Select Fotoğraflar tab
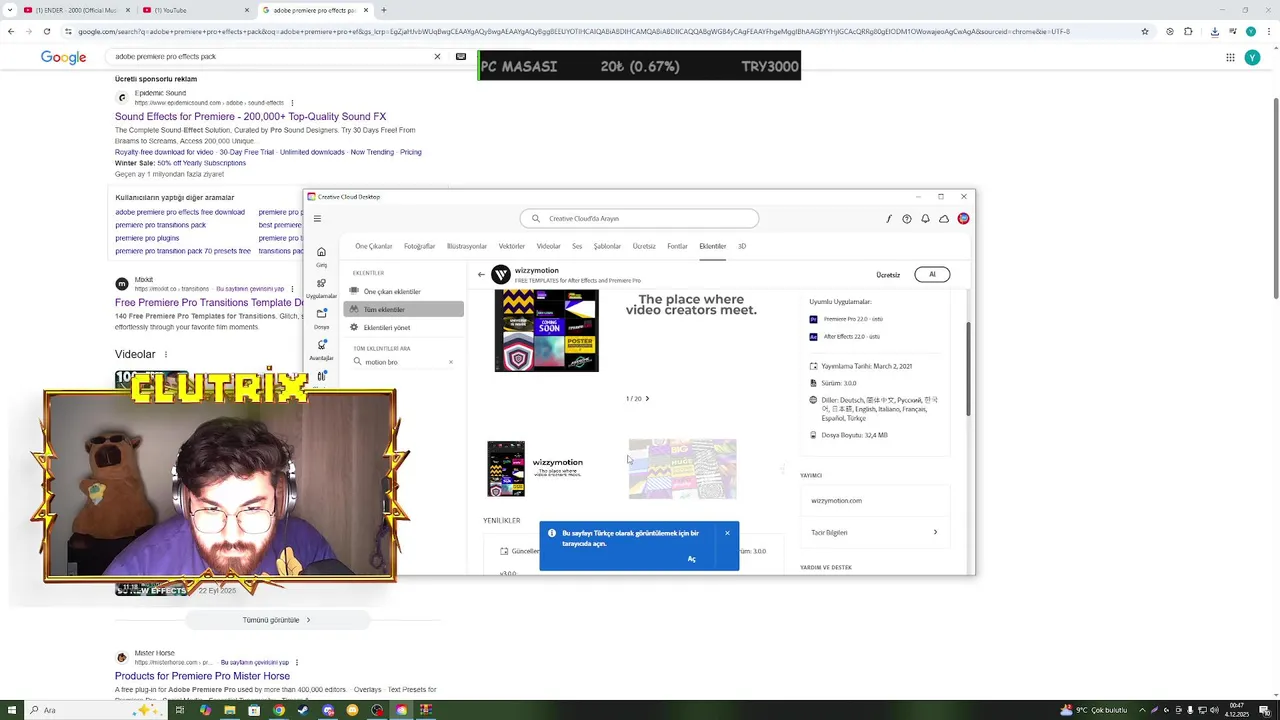 [420, 246]
